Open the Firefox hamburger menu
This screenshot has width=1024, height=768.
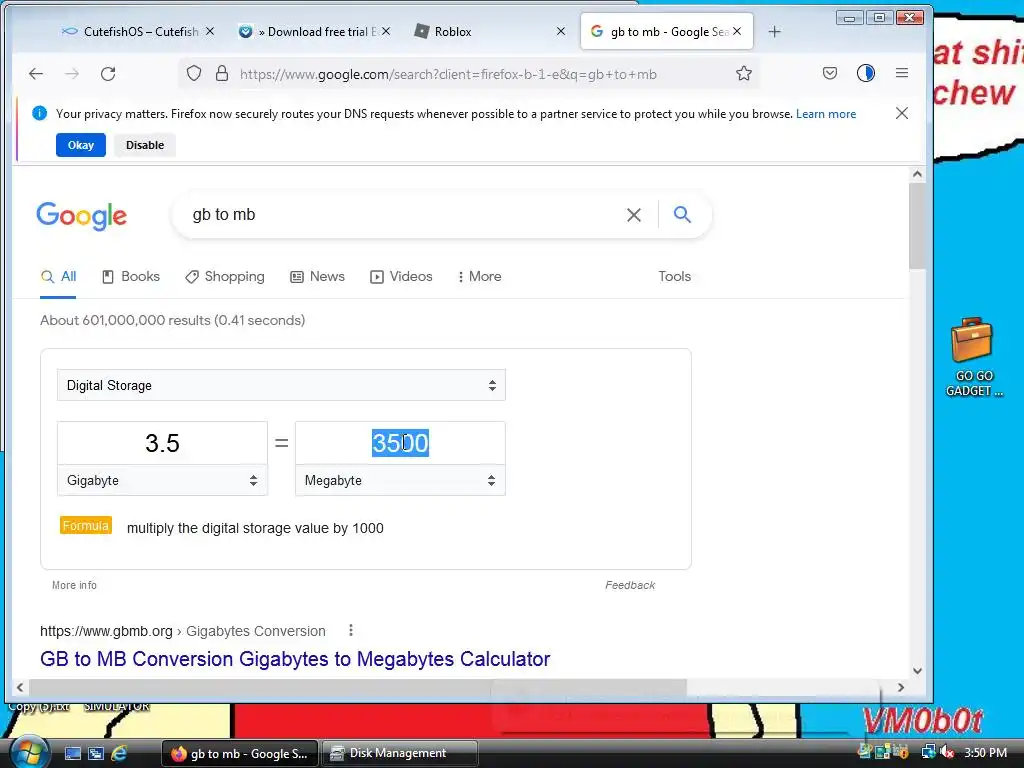pos(902,73)
